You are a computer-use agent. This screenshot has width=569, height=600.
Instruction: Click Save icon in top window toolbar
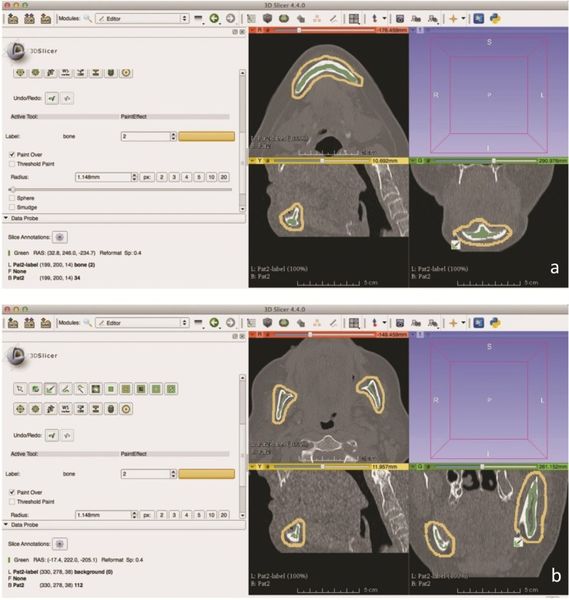[46, 18]
